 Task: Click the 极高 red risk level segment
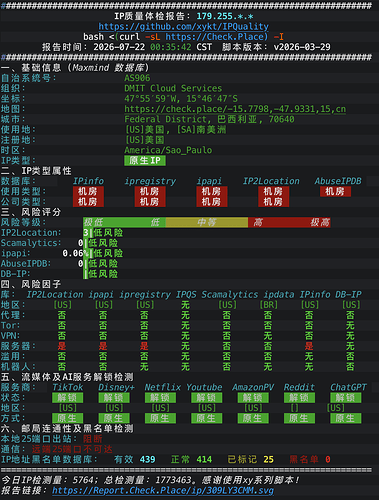320,222
